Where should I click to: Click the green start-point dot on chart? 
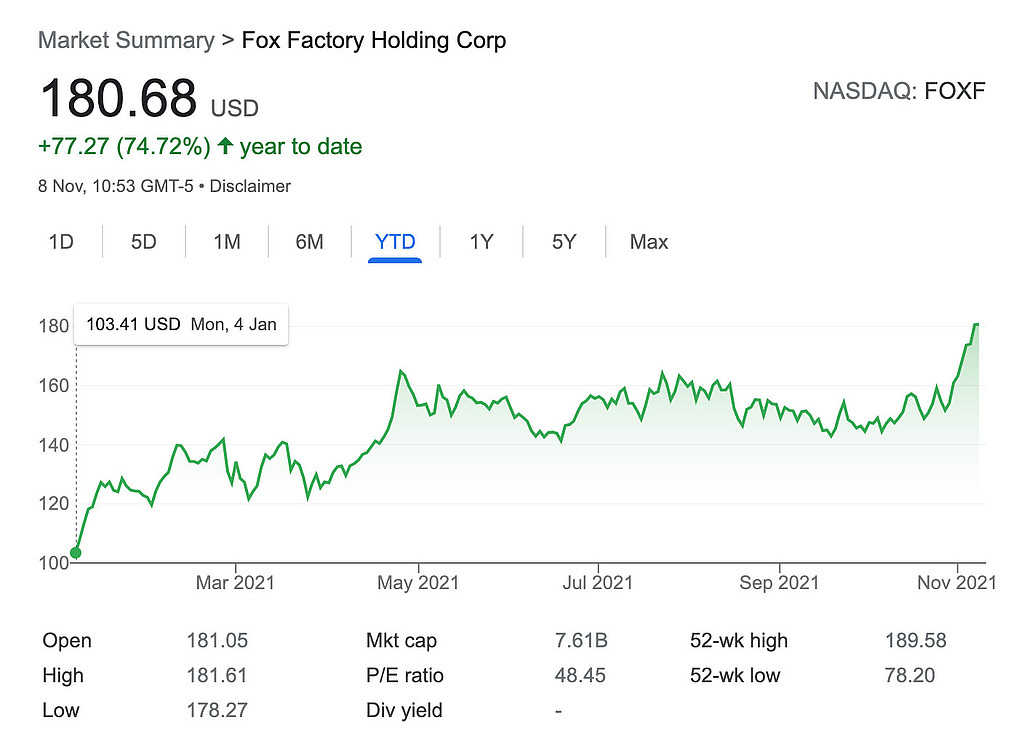(x=76, y=552)
